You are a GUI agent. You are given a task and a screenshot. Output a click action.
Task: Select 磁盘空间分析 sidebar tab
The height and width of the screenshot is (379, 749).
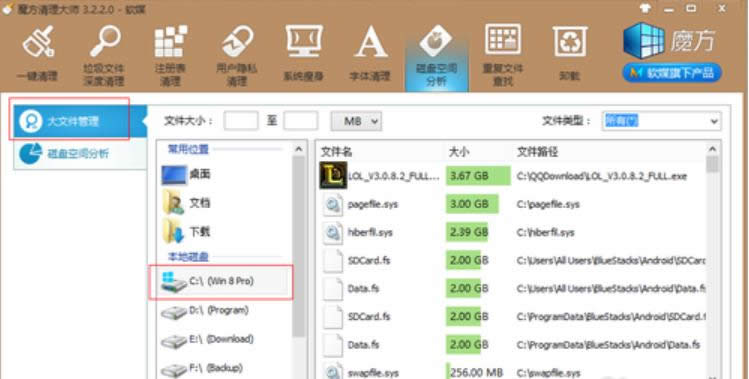[x=80, y=153]
